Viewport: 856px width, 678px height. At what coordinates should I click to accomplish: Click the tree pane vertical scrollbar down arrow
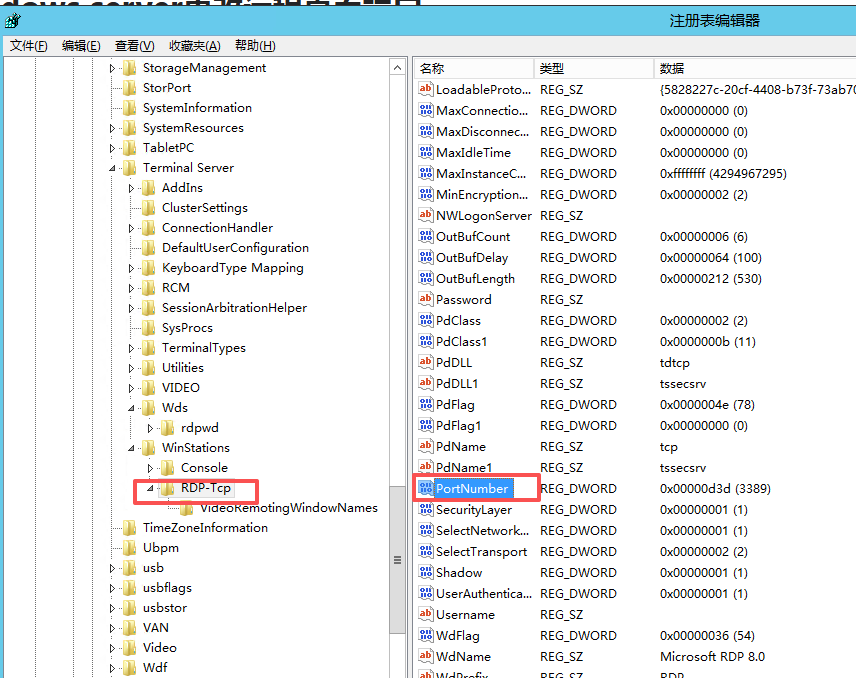click(398, 670)
